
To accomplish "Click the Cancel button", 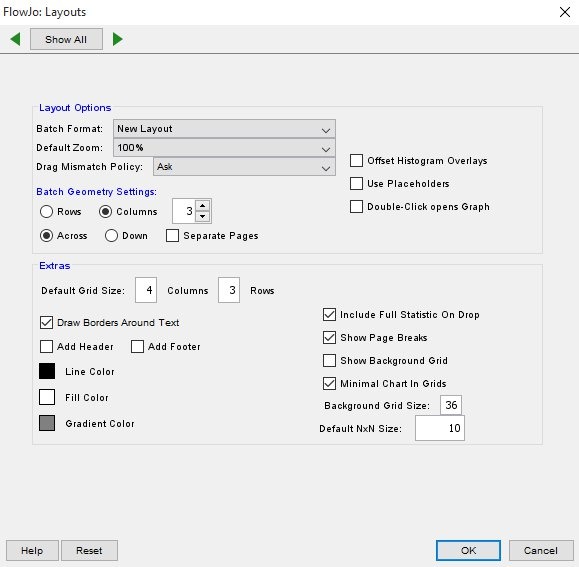I will 541,551.
